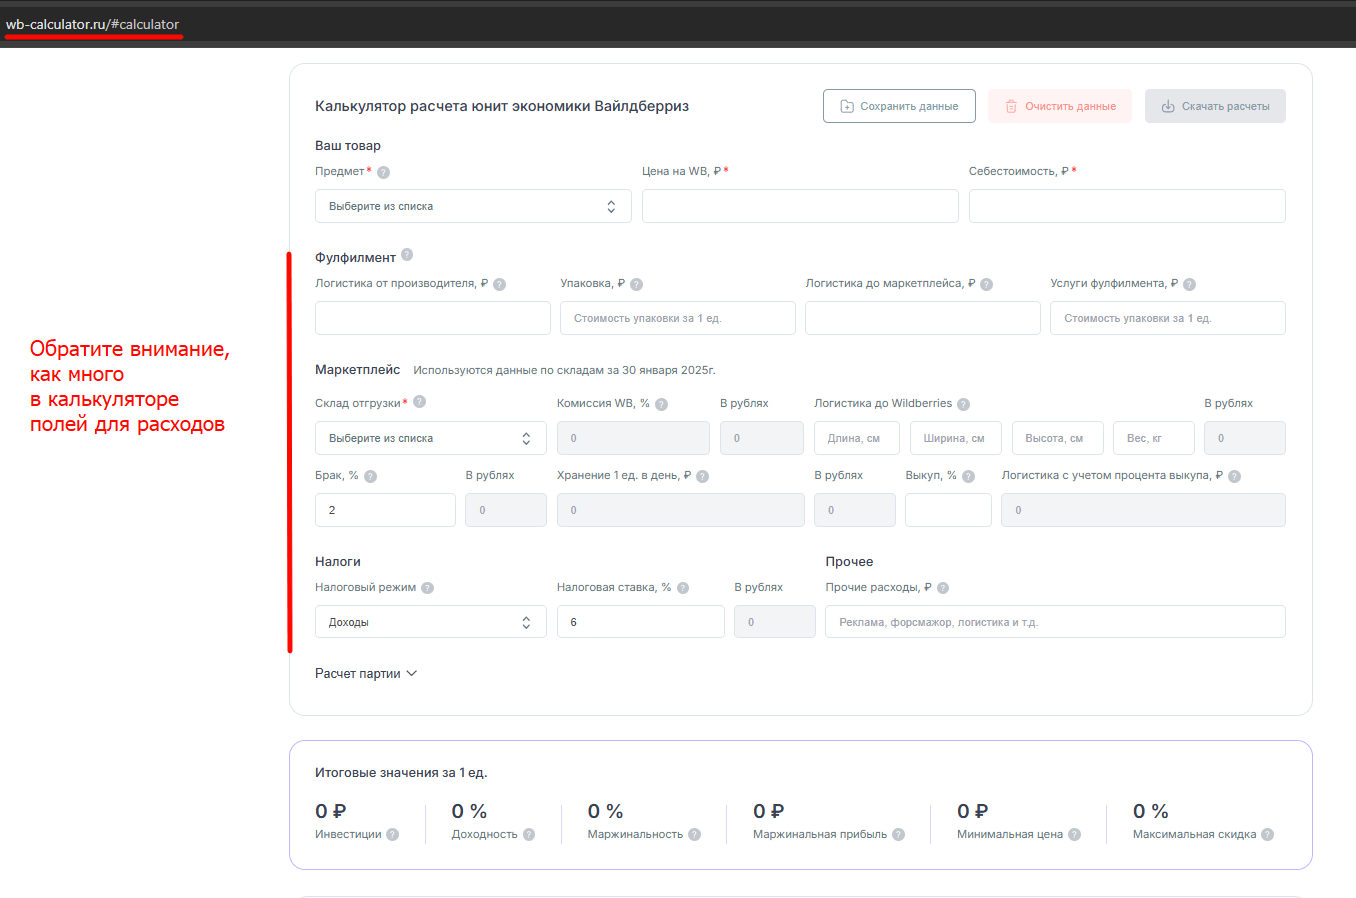Screen dimensions: 1356x898
Task: Click the Налоговый режим question mark icon
Action: click(x=428, y=588)
